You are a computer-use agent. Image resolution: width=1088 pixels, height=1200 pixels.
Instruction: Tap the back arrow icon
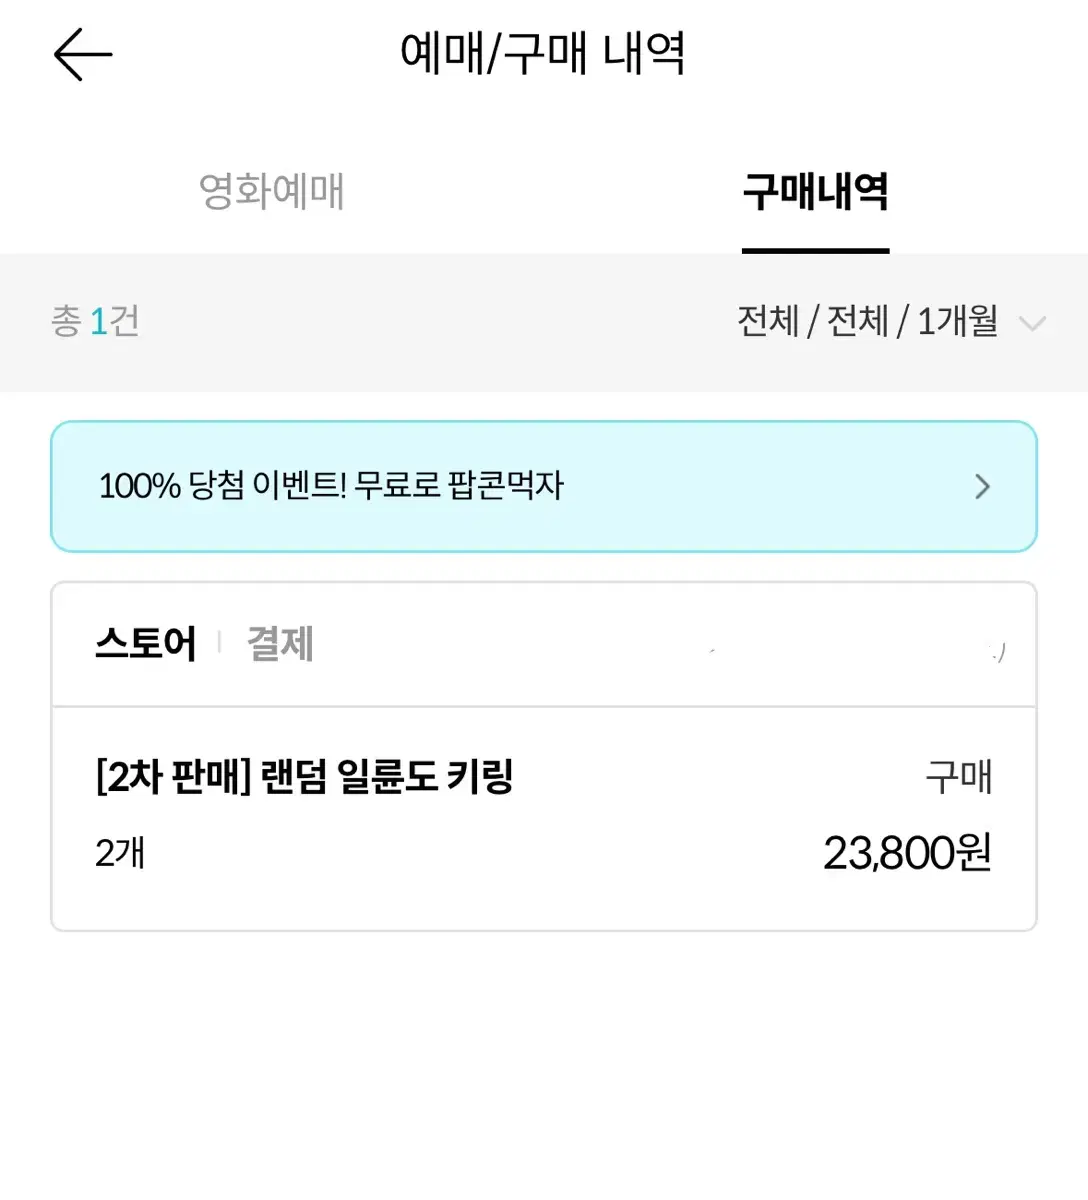pos(83,54)
